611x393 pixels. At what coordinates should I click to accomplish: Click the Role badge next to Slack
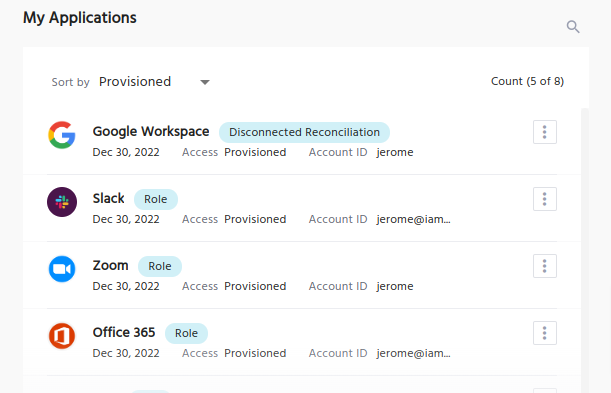156,199
